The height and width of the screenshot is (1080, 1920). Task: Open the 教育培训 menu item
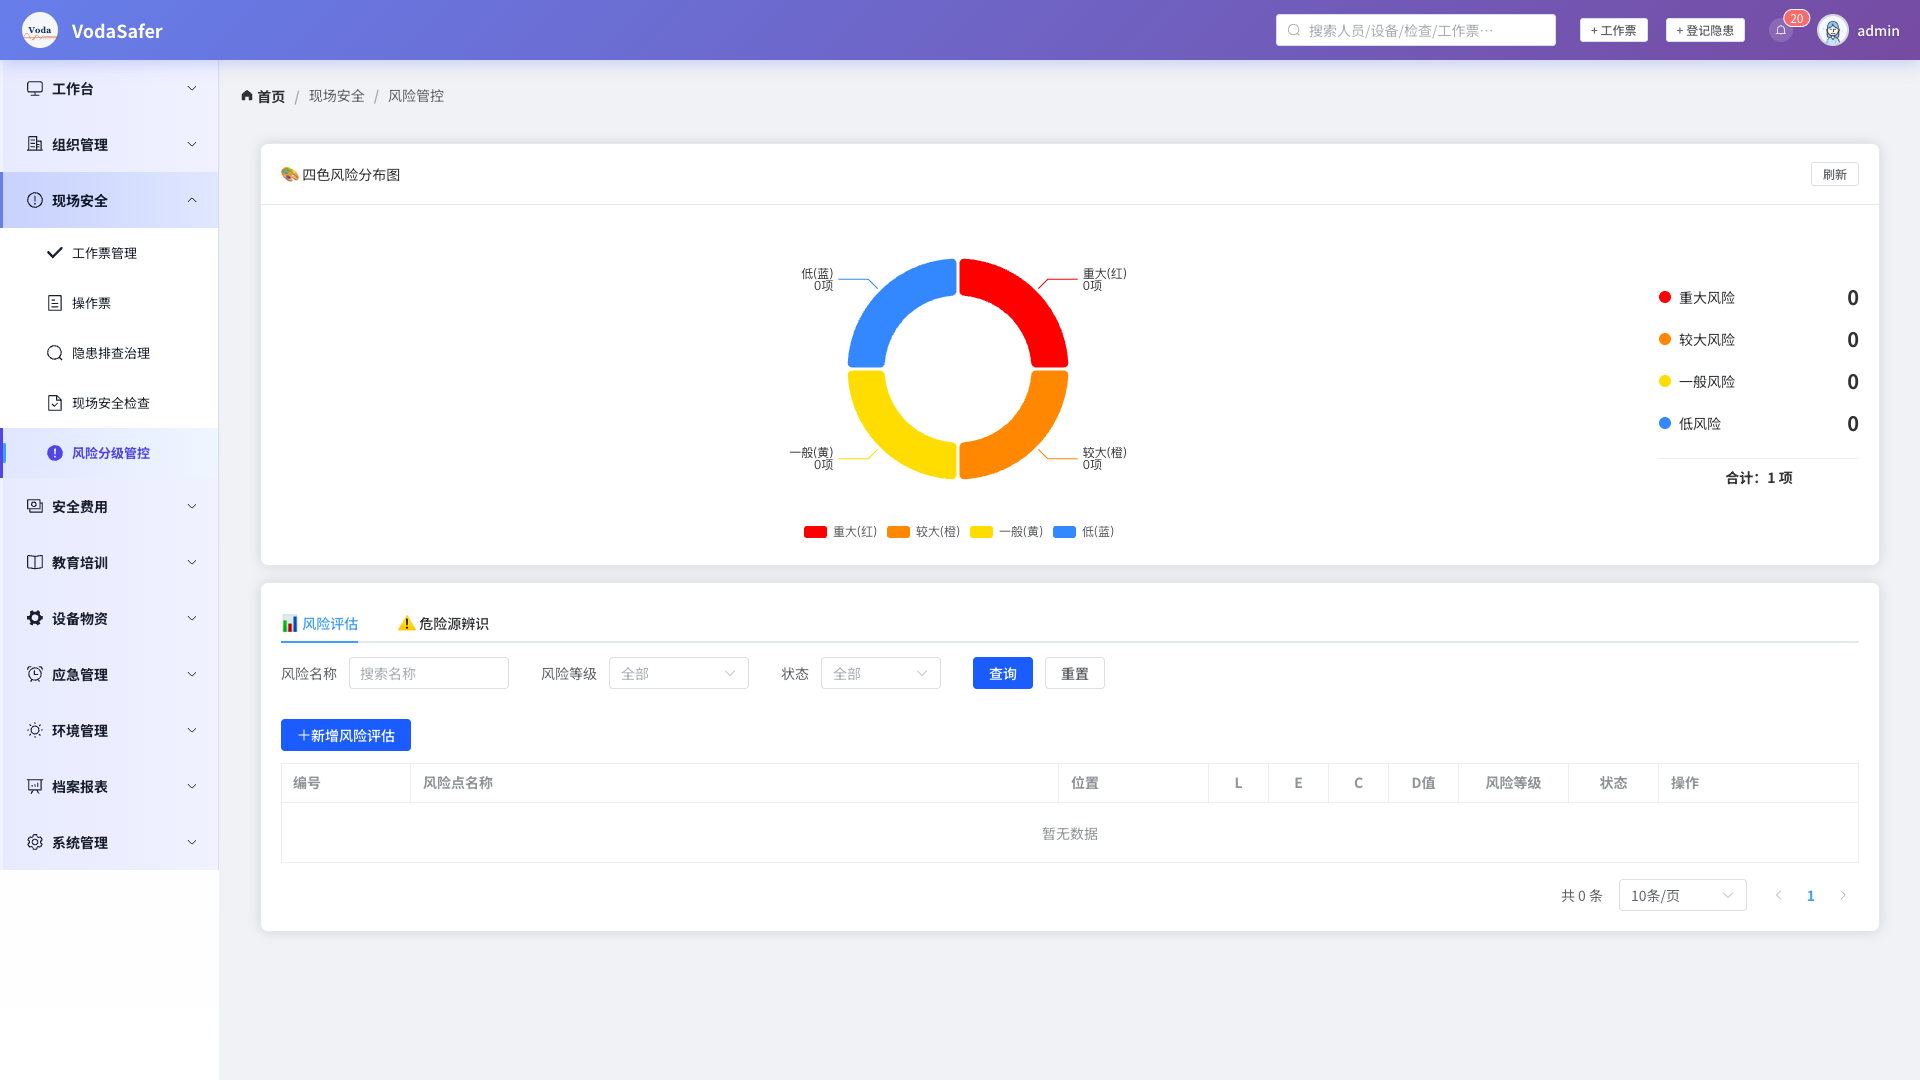109,562
